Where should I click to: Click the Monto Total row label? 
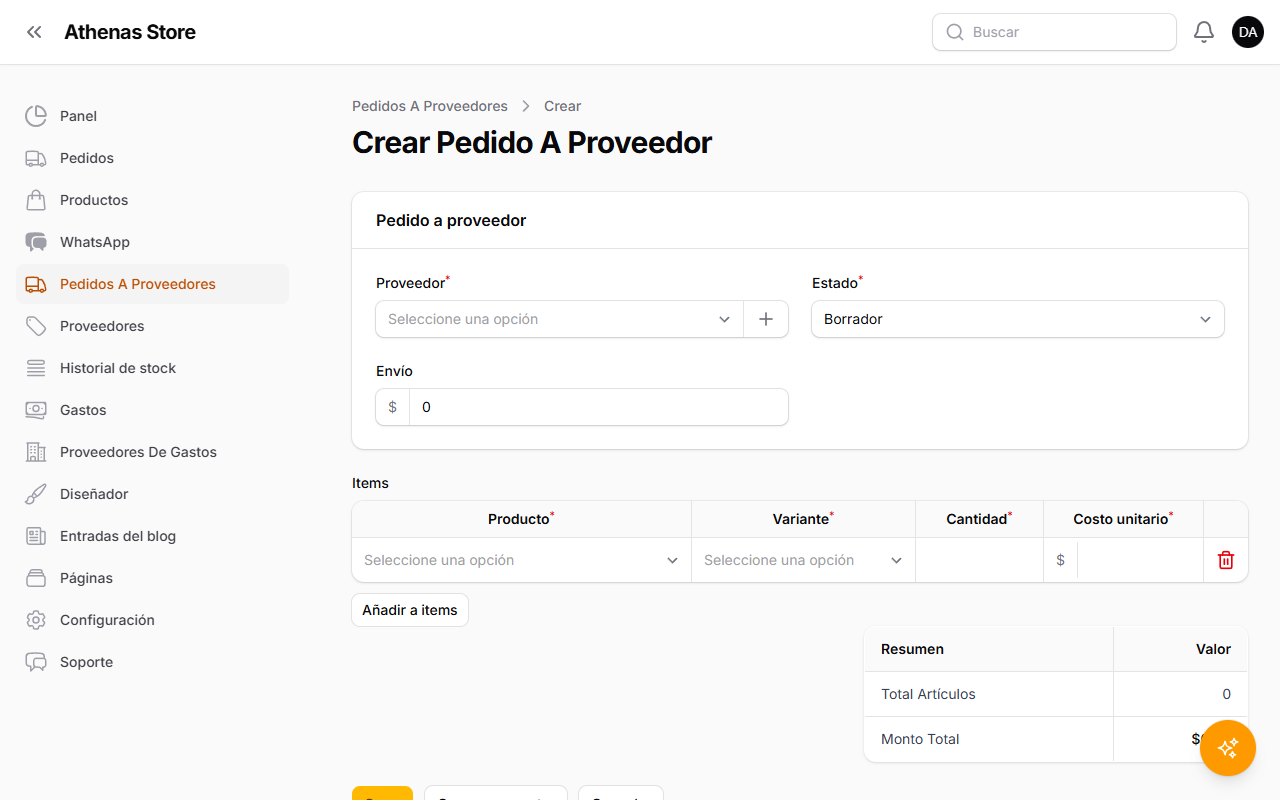pyautogui.click(x=920, y=739)
